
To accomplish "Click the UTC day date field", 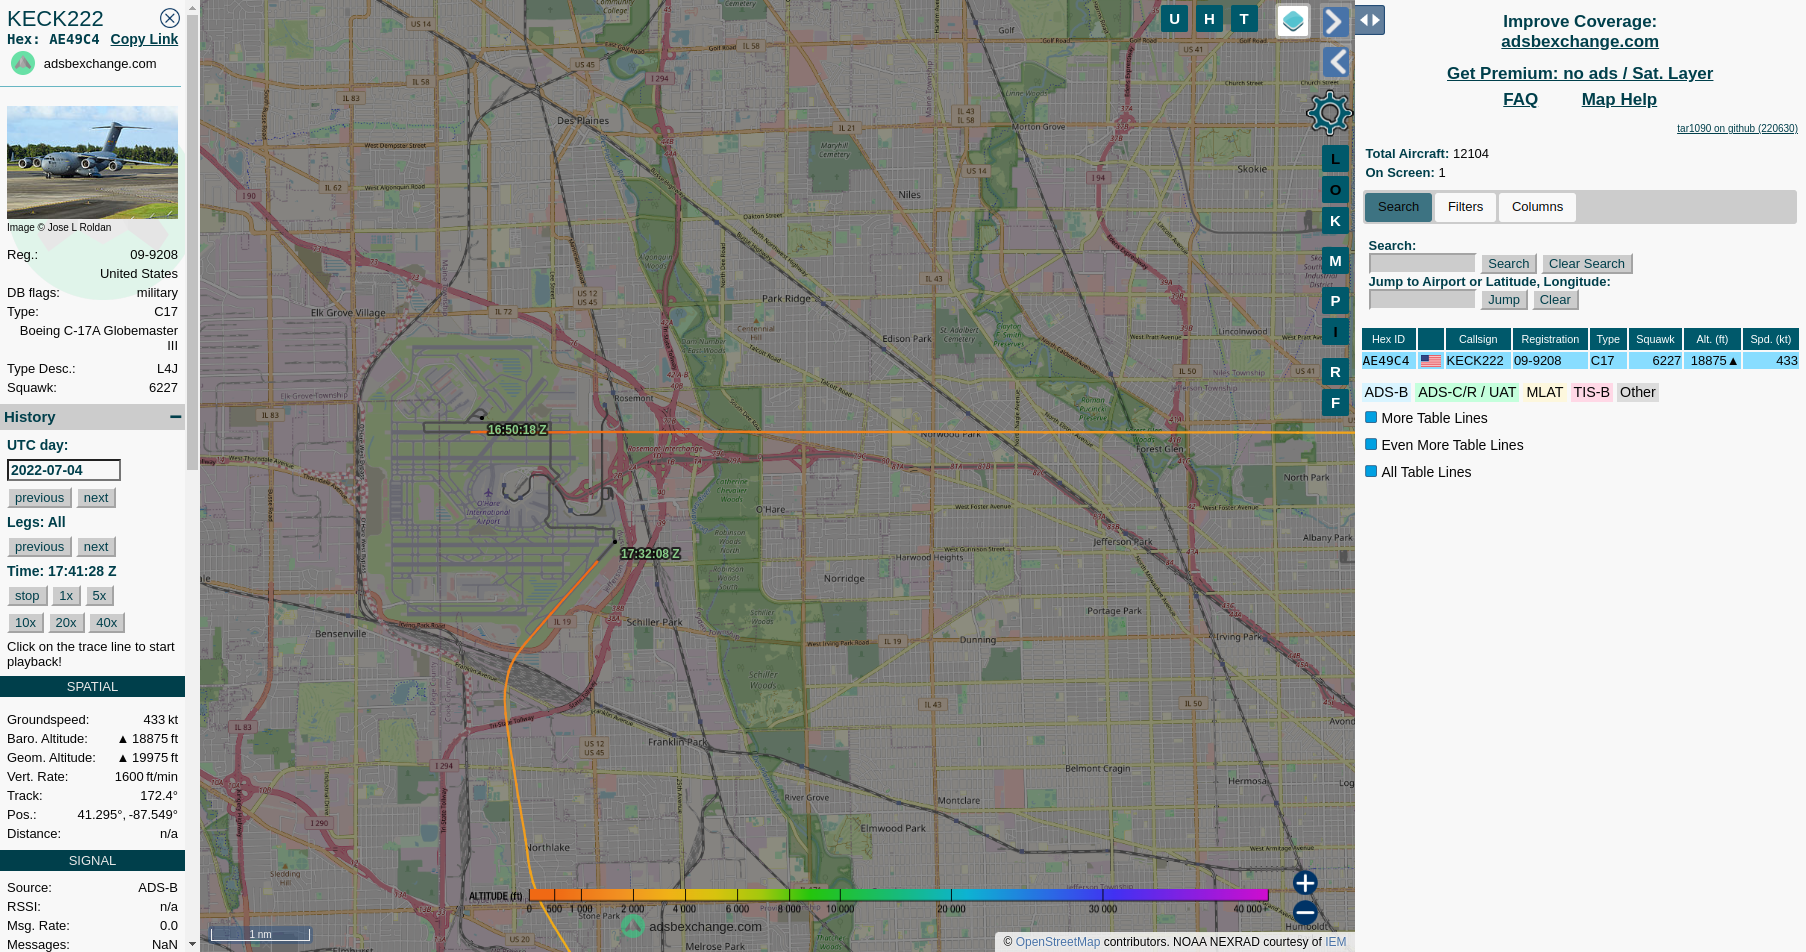I will coord(64,470).
